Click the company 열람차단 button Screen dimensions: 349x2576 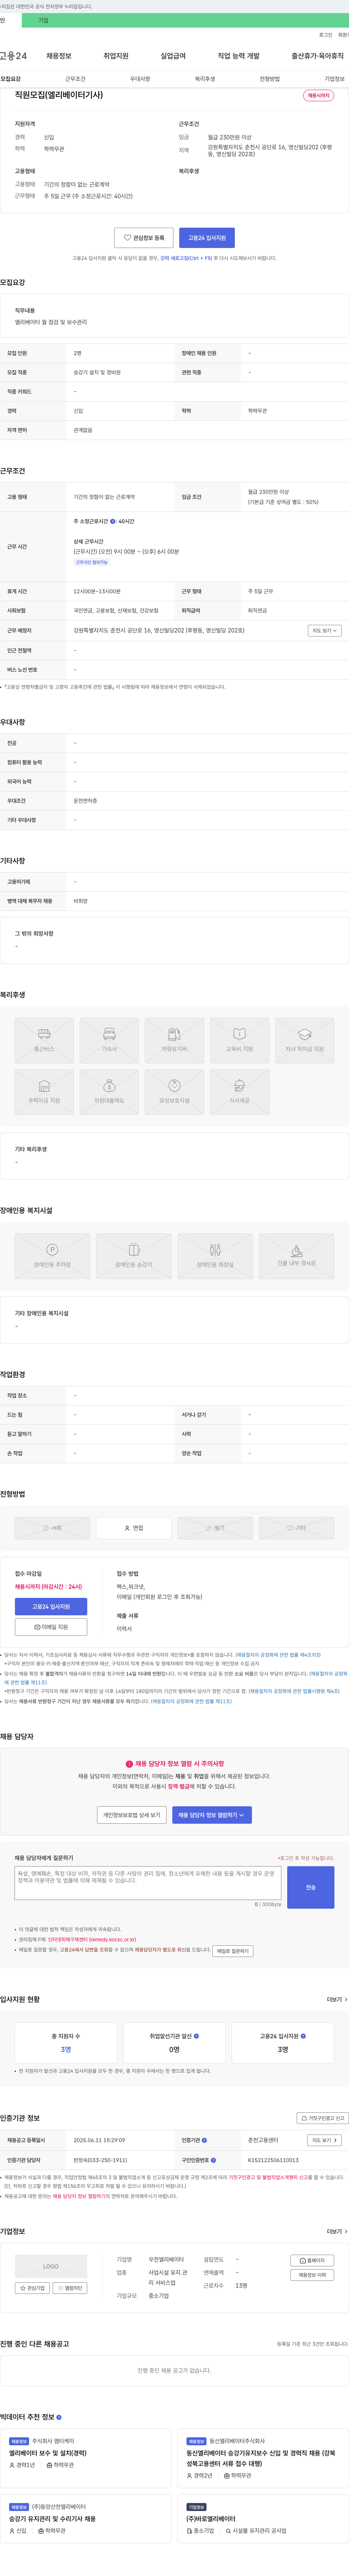[70, 2288]
